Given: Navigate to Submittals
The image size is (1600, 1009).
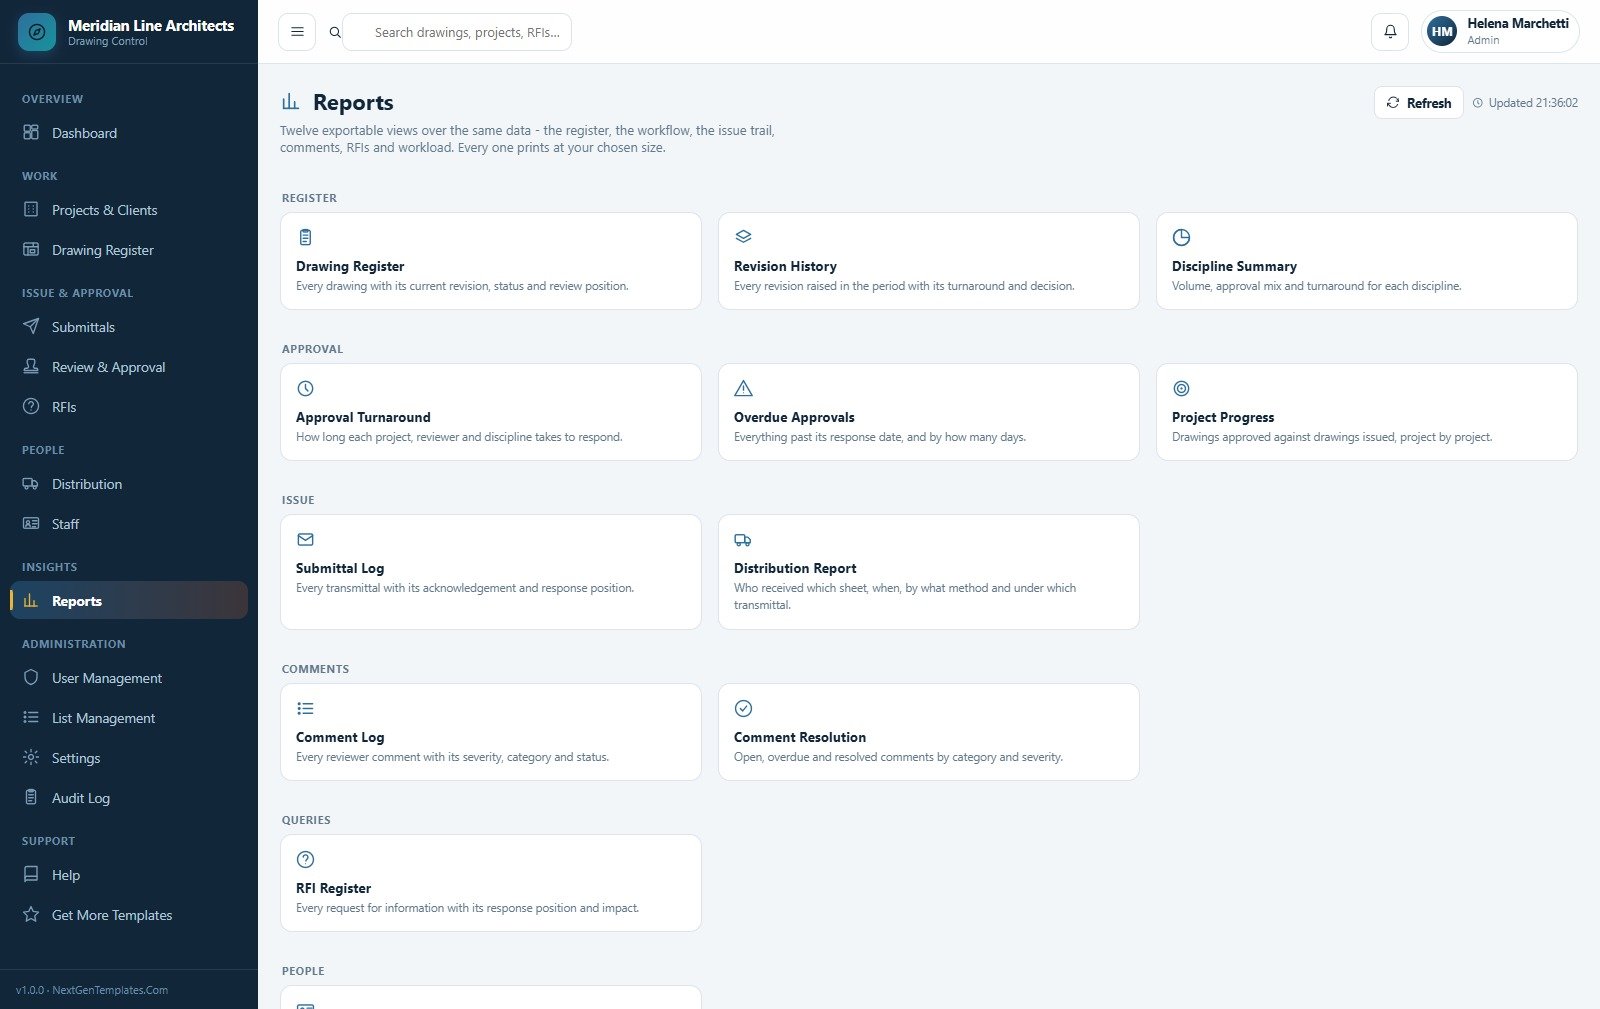Looking at the screenshot, I should (129, 326).
